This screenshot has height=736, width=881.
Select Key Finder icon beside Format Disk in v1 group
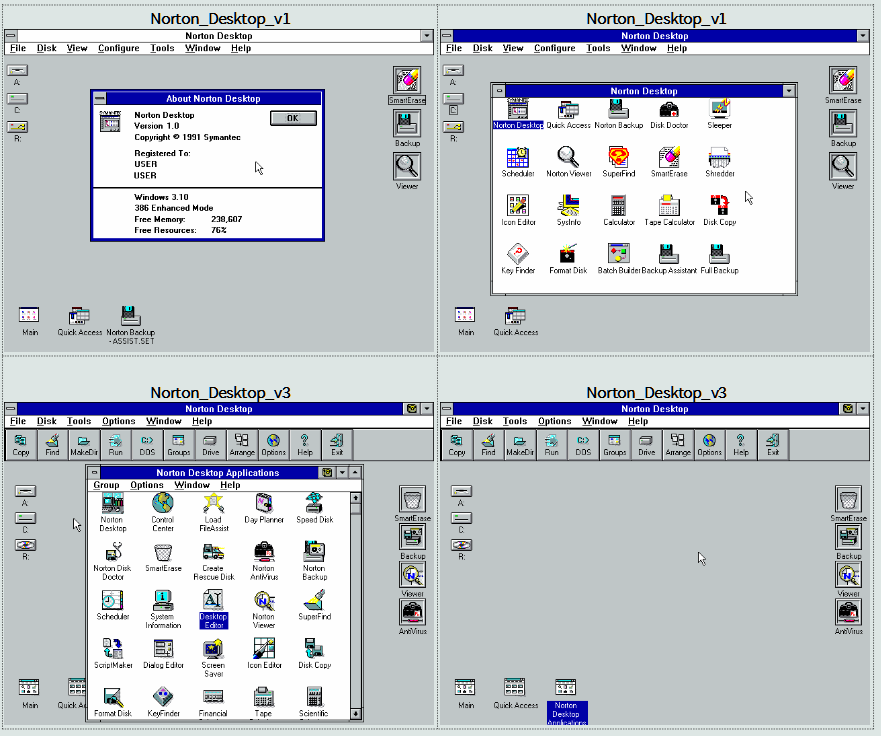tap(518, 259)
